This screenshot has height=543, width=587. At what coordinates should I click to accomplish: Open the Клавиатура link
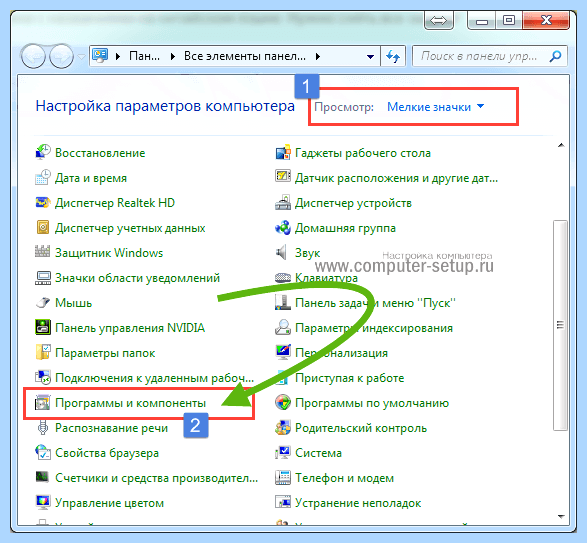326,278
